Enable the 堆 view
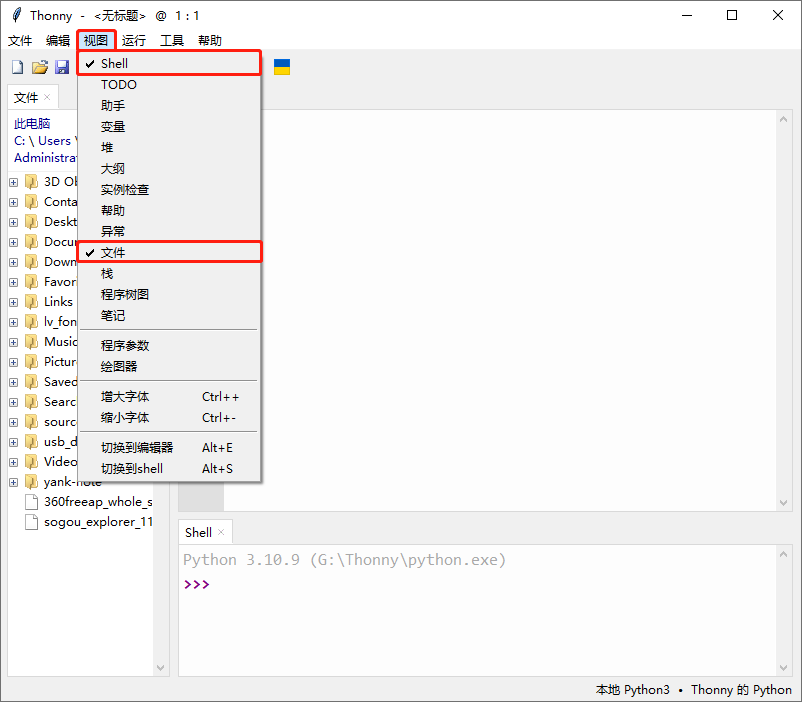The height and width of the screenshot is (702, 802). (x=169, y=147)
